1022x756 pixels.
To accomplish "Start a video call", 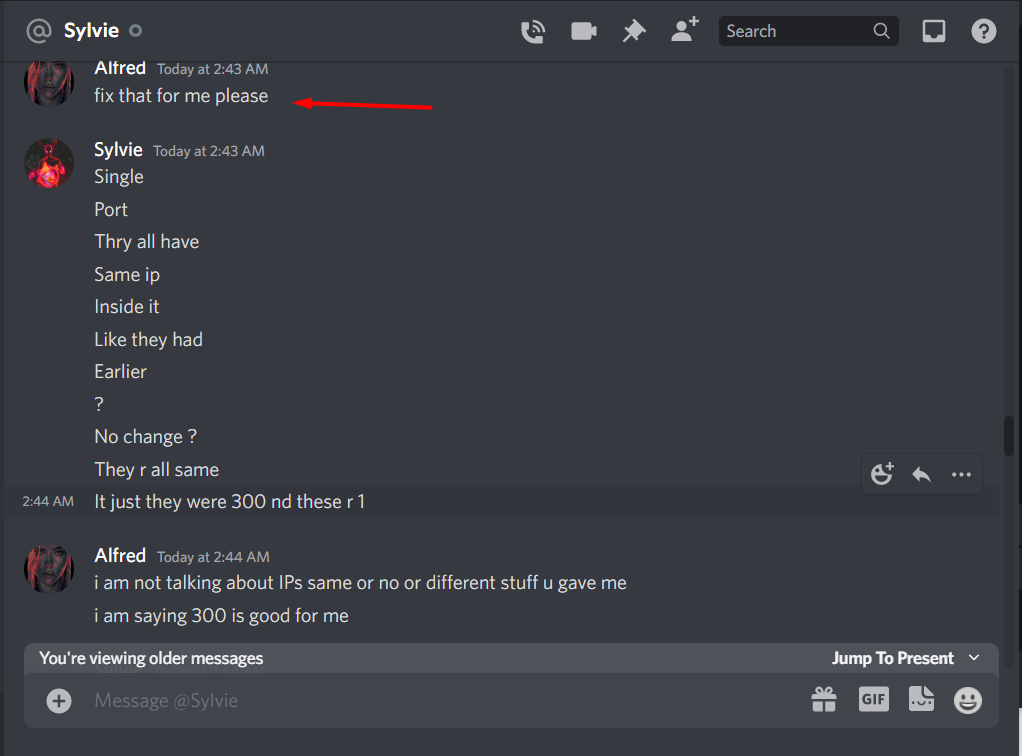I will (583, 31).
